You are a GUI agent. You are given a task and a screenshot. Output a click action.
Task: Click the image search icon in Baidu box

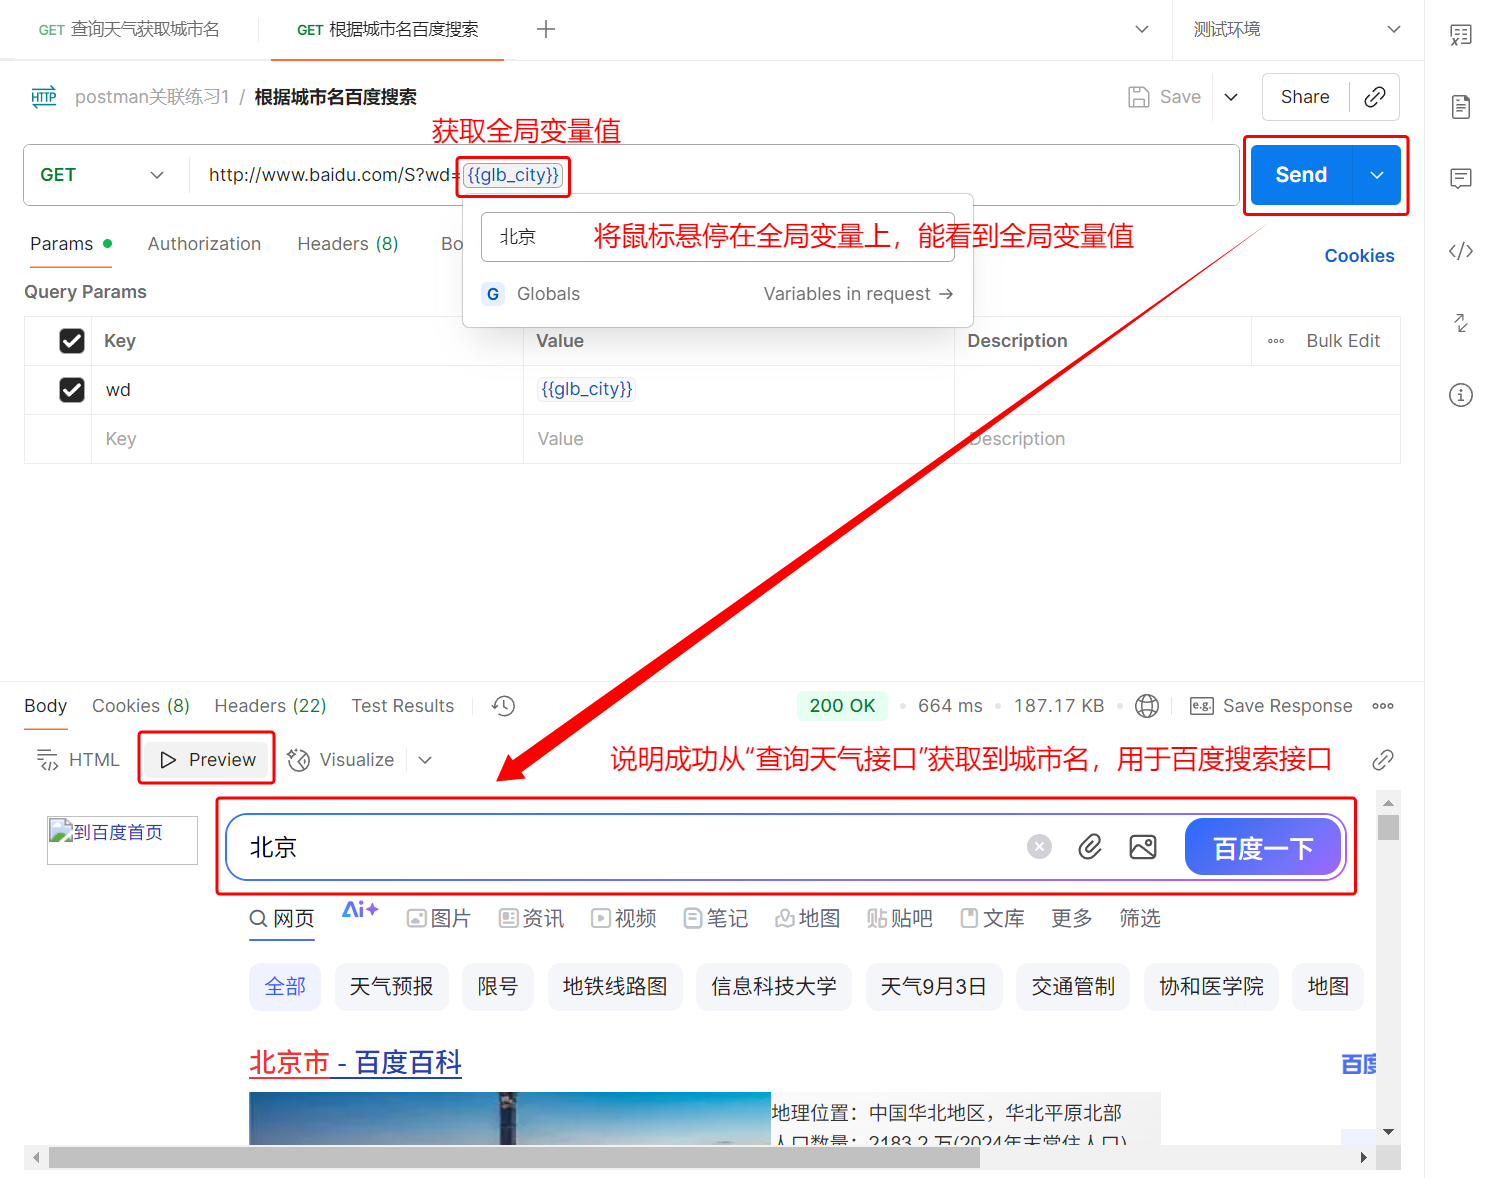(x=1143, y=847)
